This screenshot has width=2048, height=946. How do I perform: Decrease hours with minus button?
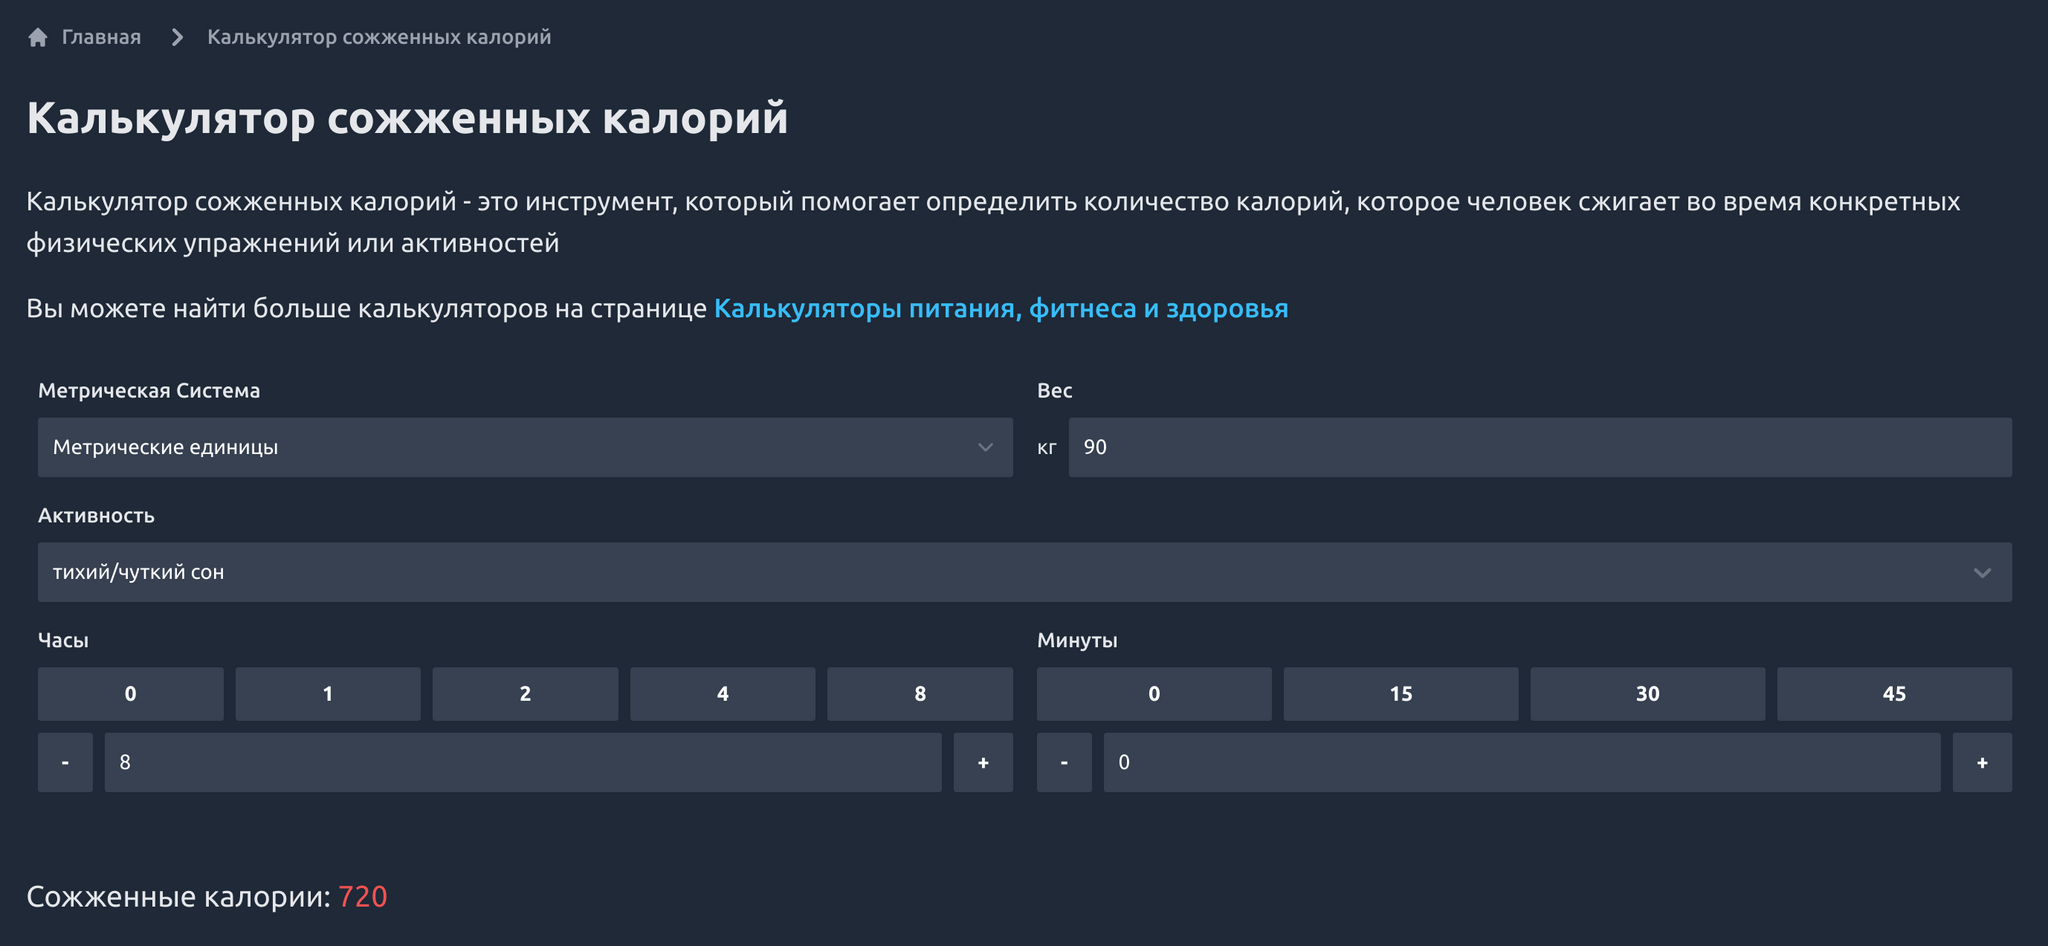coord(65,763)
